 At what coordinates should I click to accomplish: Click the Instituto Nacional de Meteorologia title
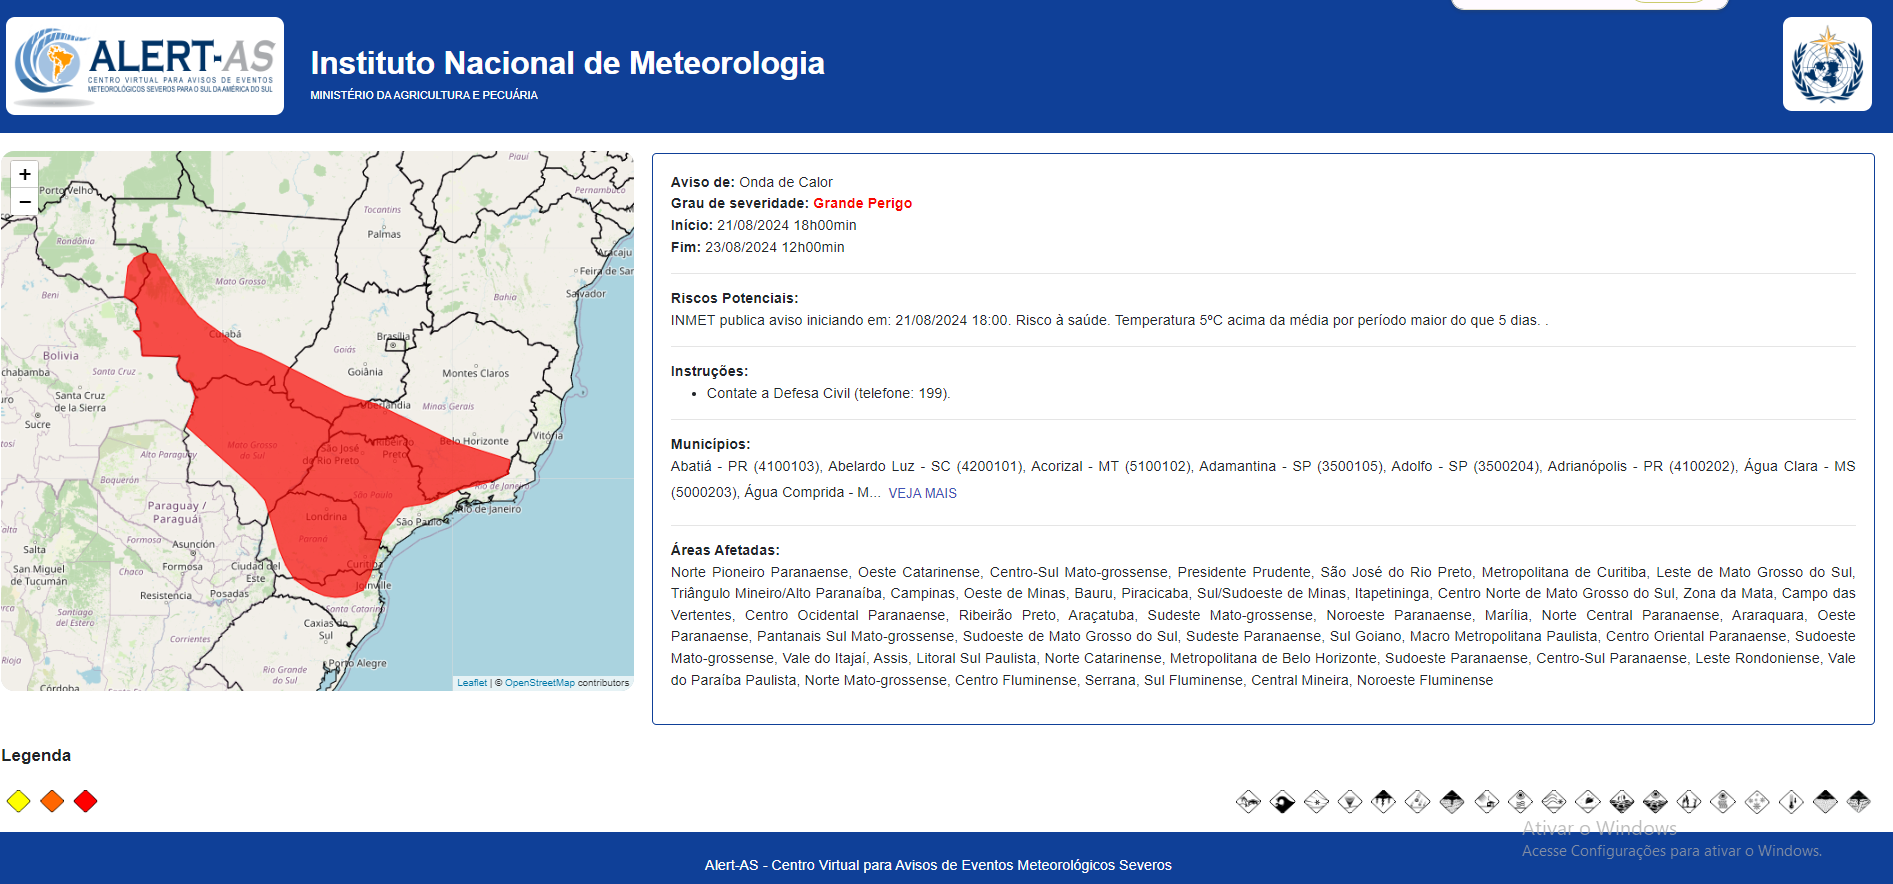point(567,63)
